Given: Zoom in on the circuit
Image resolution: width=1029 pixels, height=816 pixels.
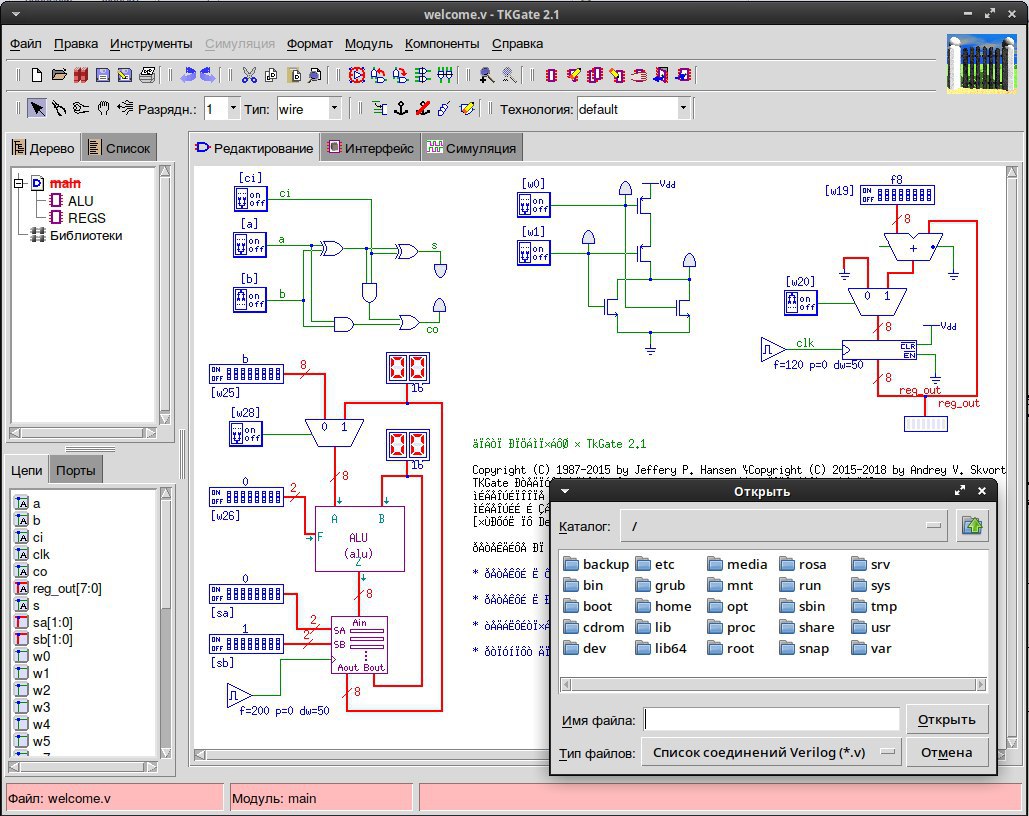Looking at the screenshot, I should pos(486,75).
